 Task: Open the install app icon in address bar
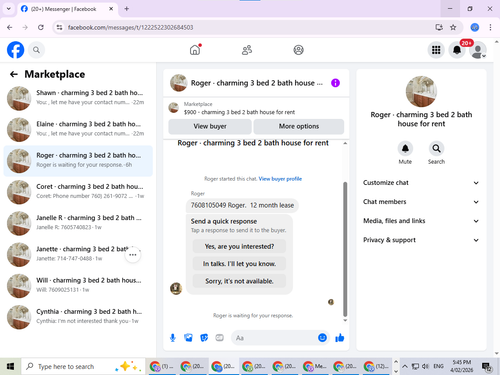point(439,27)
